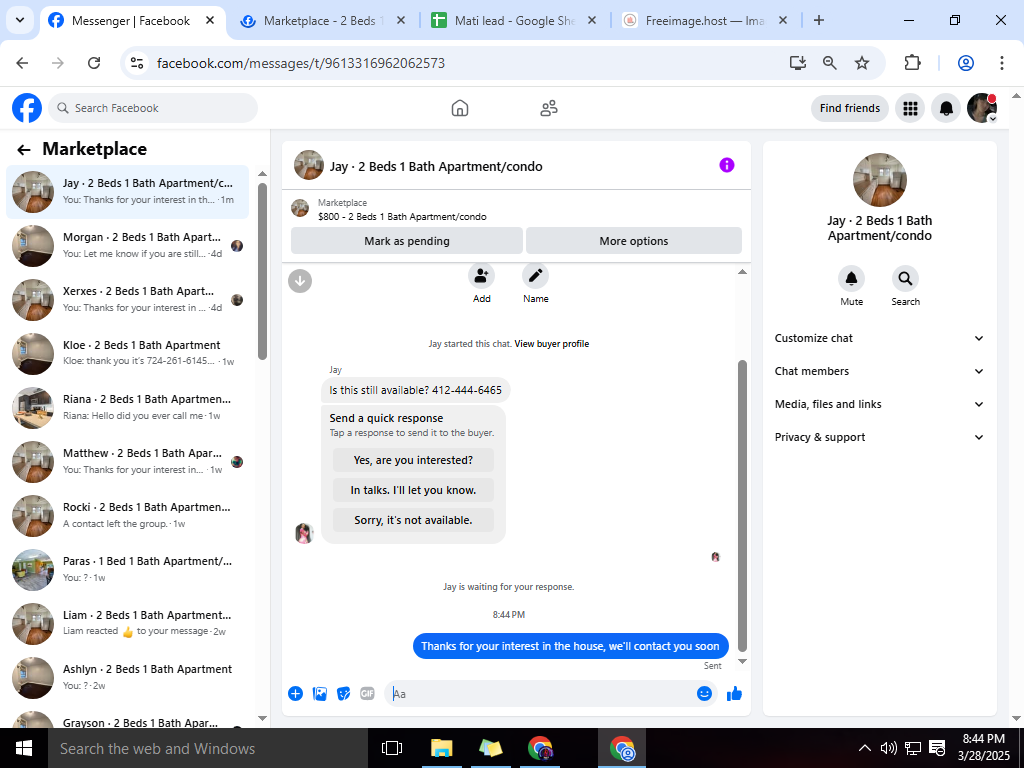1024x768 pixels.
Task: Show hidden system tray icons
Action: (x=864, y=748)
